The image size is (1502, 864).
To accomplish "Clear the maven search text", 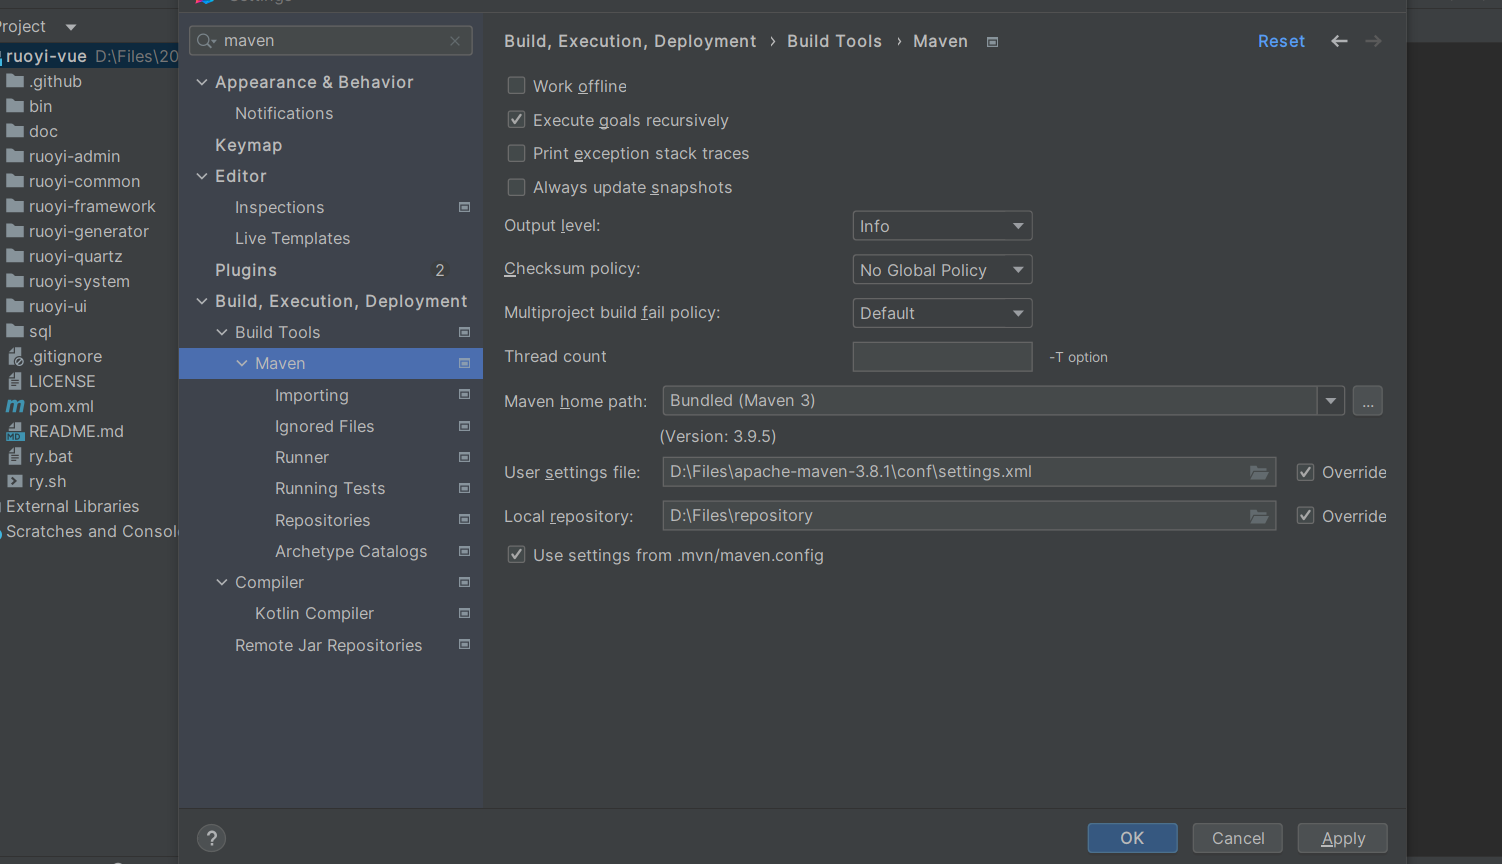I will (x=455, y=41).
